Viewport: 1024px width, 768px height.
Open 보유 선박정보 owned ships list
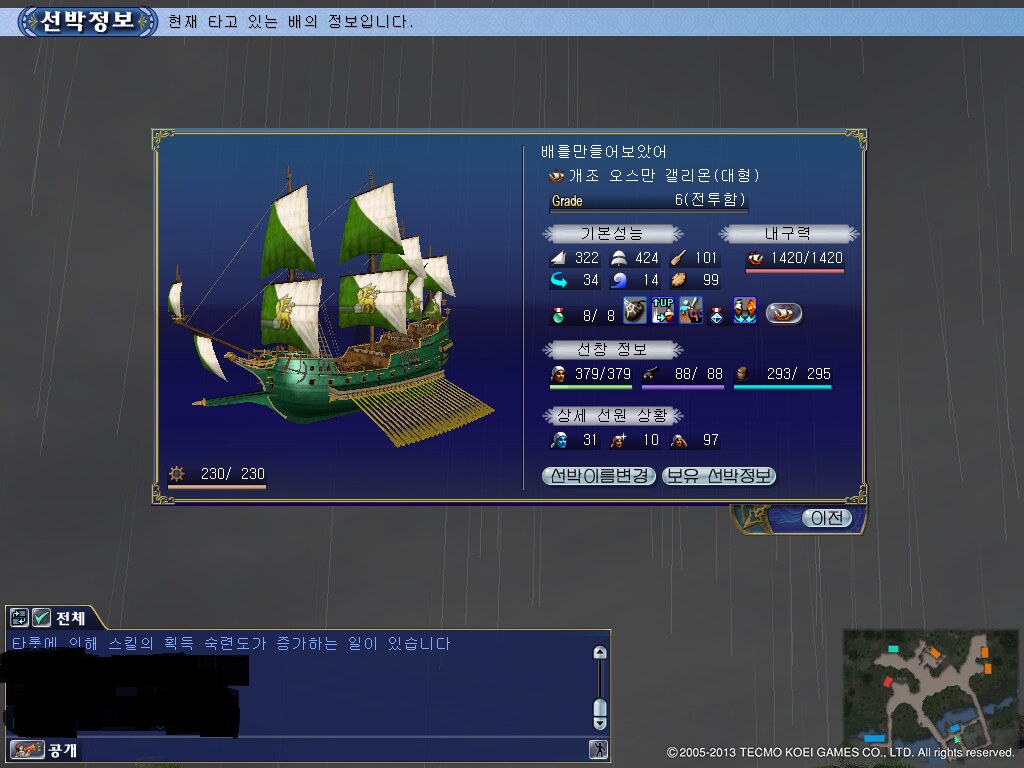719,476
